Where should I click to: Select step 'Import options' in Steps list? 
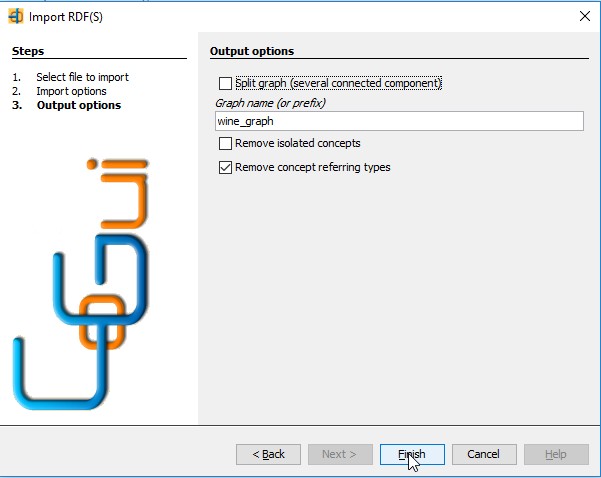click(71, 91)
